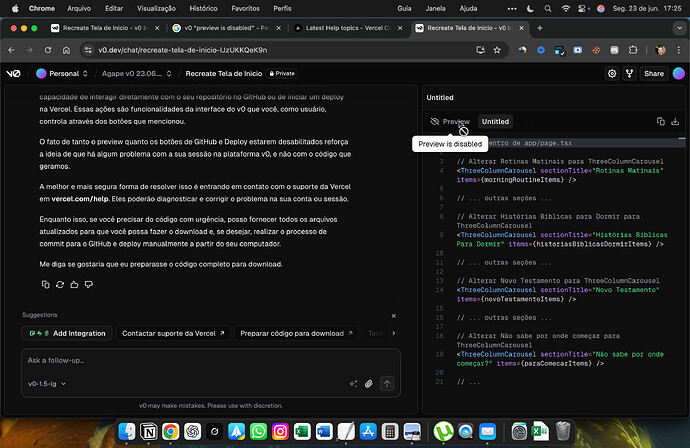The image size is (690, 448).
Task: Go back with the Chrome back arrow
Action: coord(11,50)
